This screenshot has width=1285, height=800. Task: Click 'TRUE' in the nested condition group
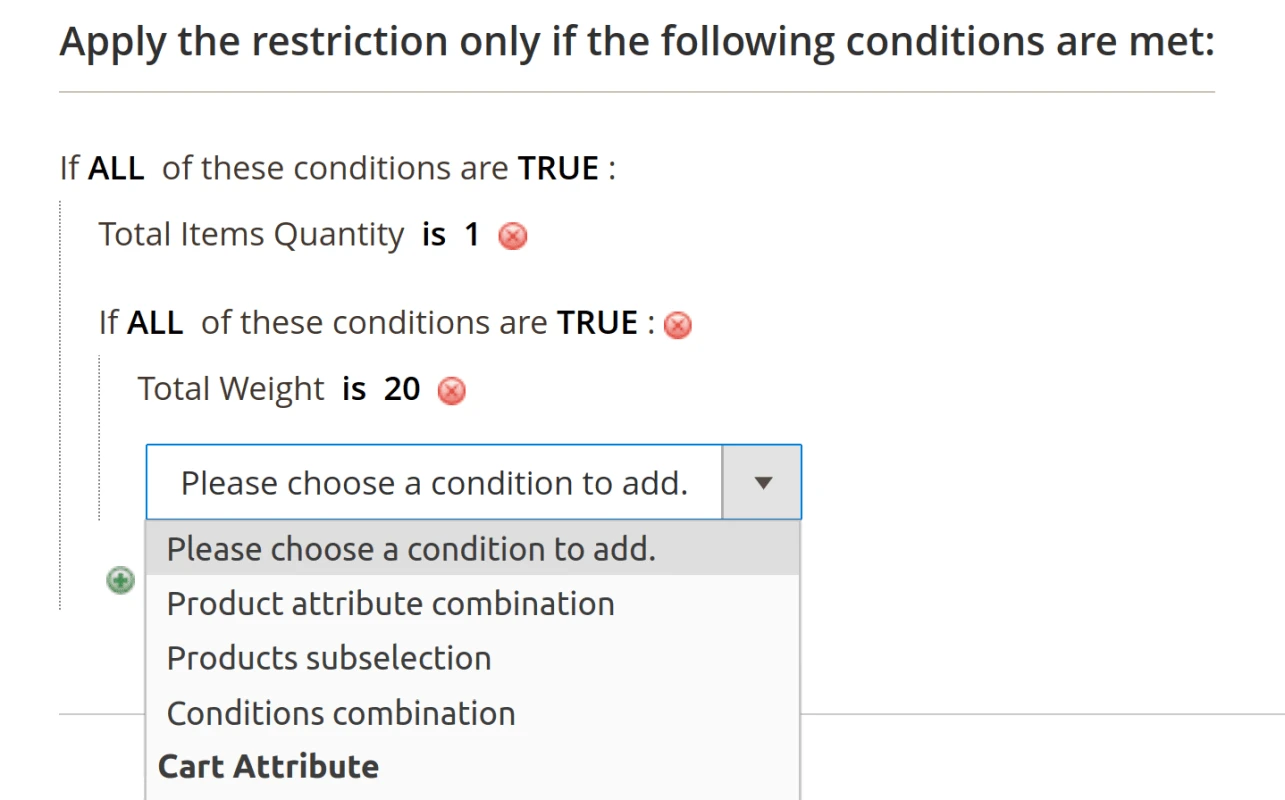tap(600, 322)
